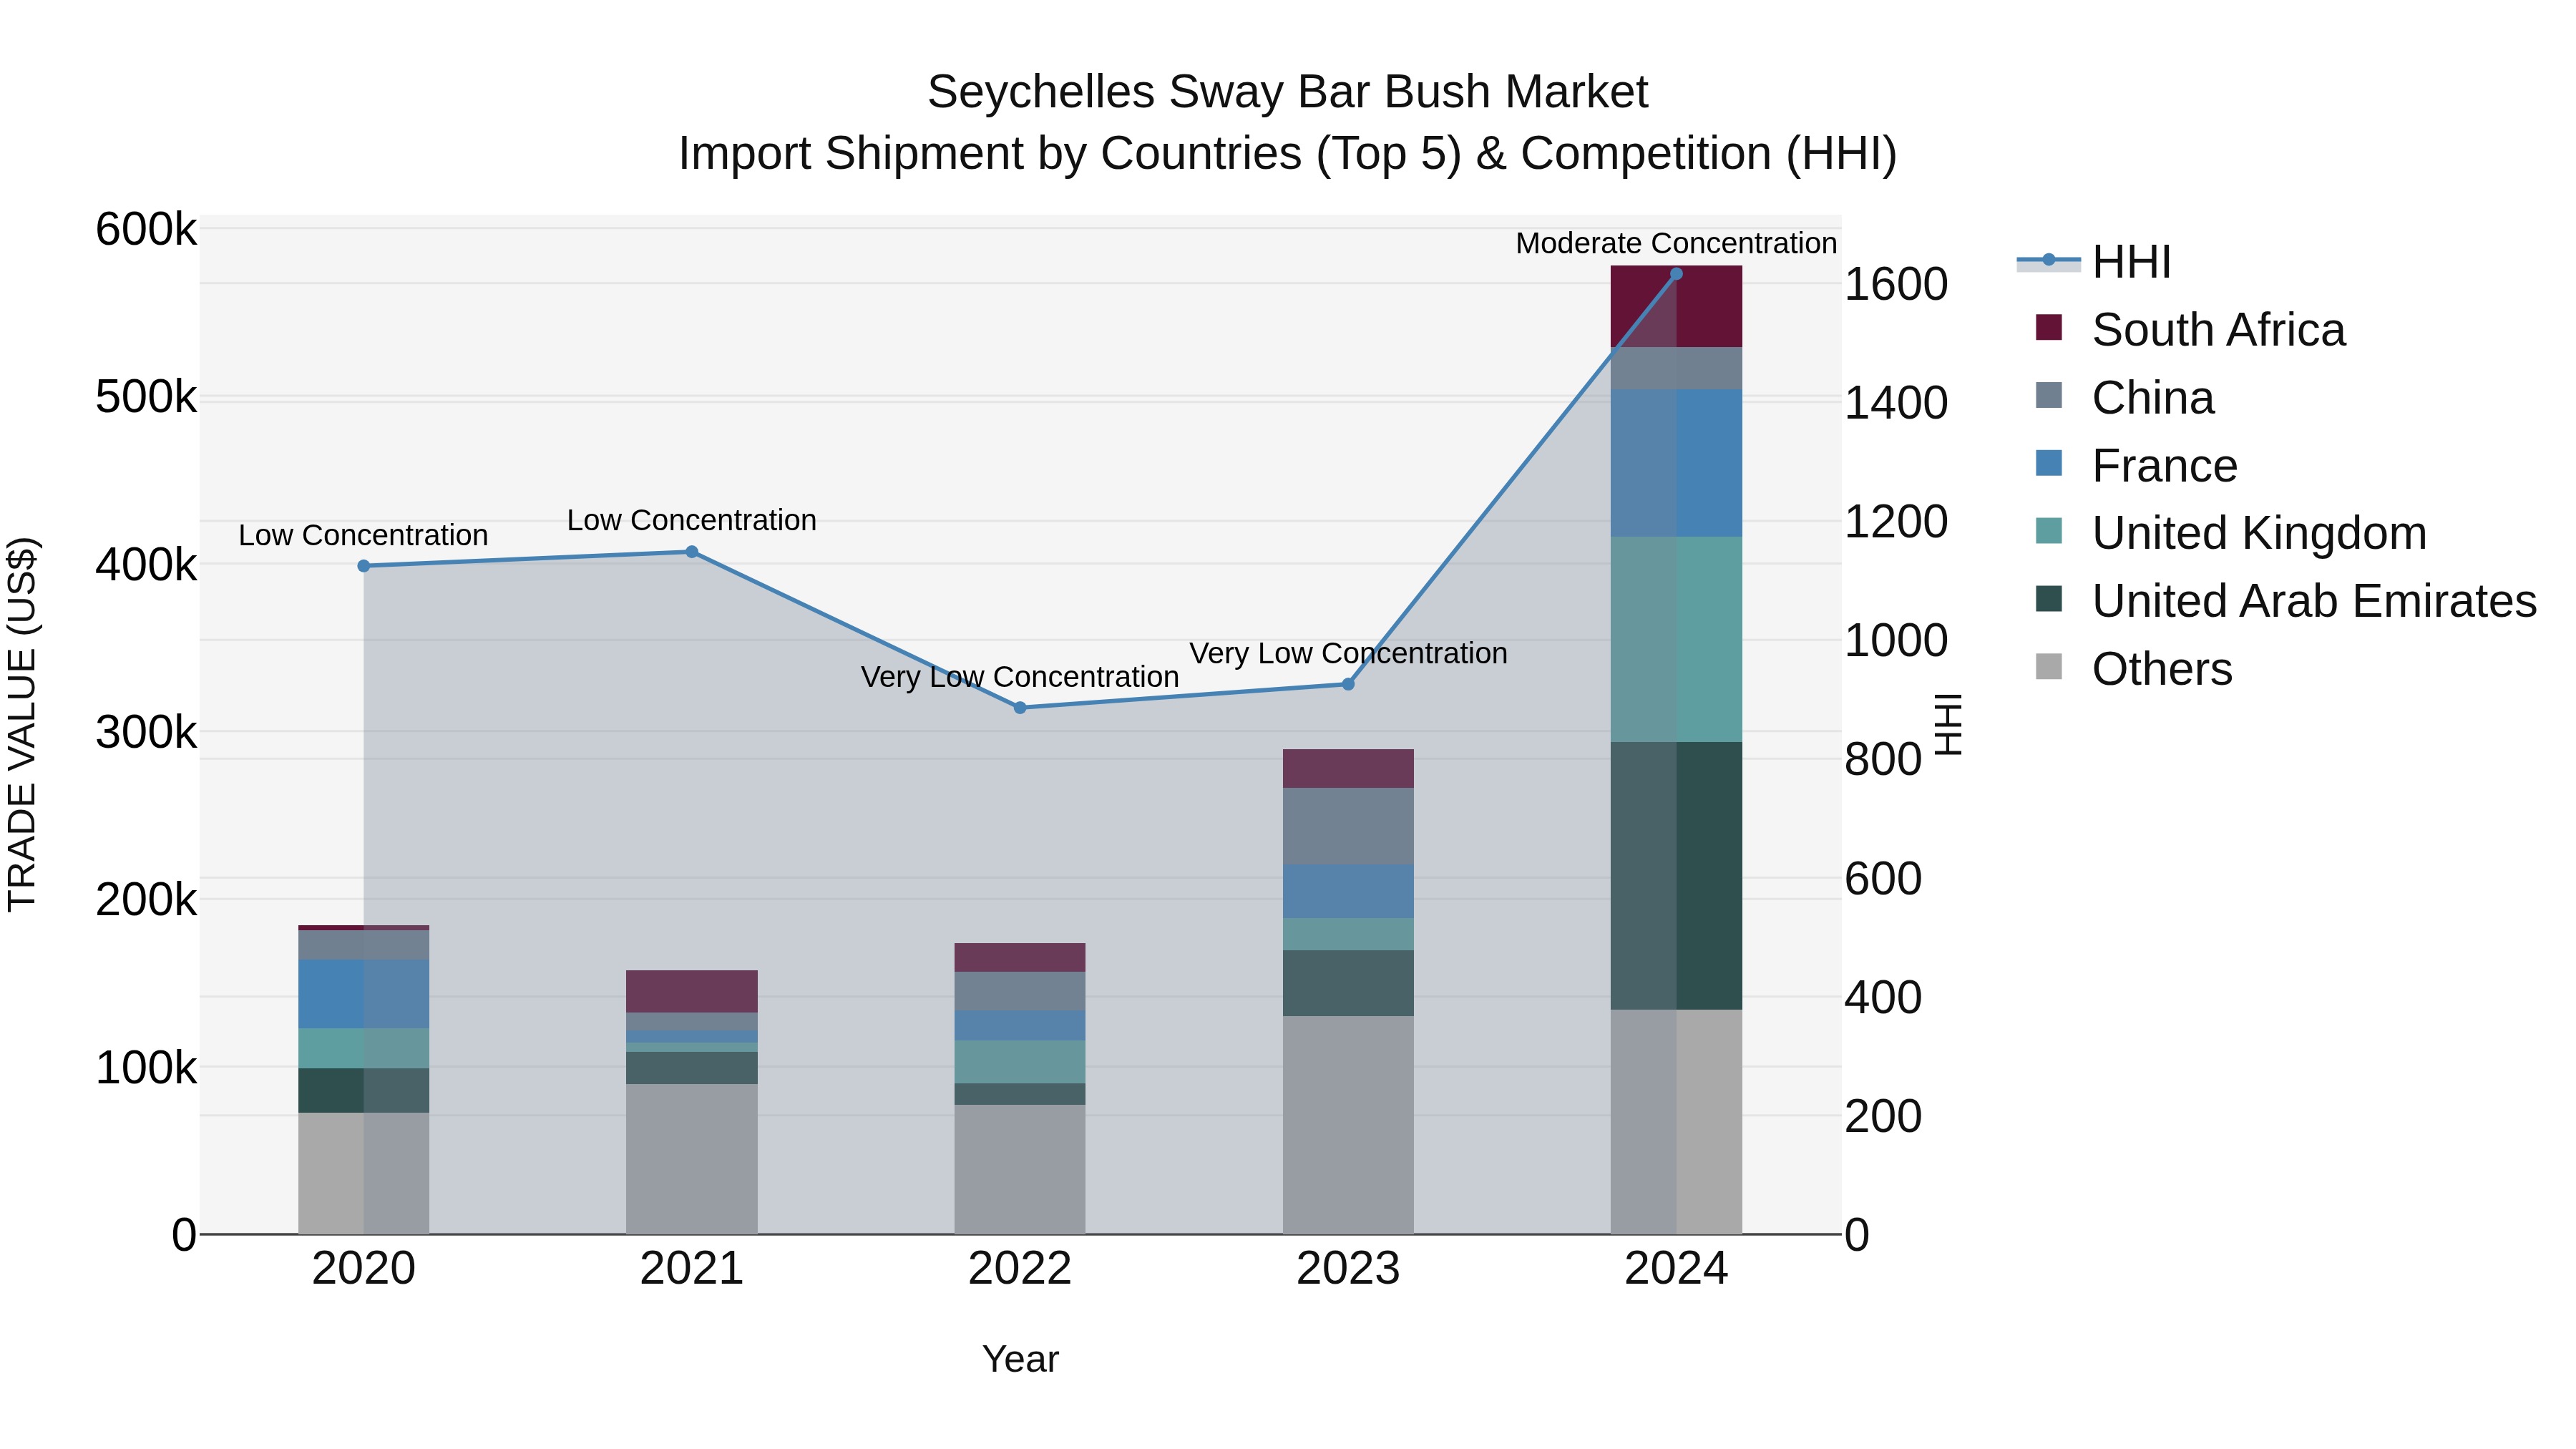Click the South Africa maroon color swatch
This screenshot has width=2576, height=1449.
coord(2048,327)
